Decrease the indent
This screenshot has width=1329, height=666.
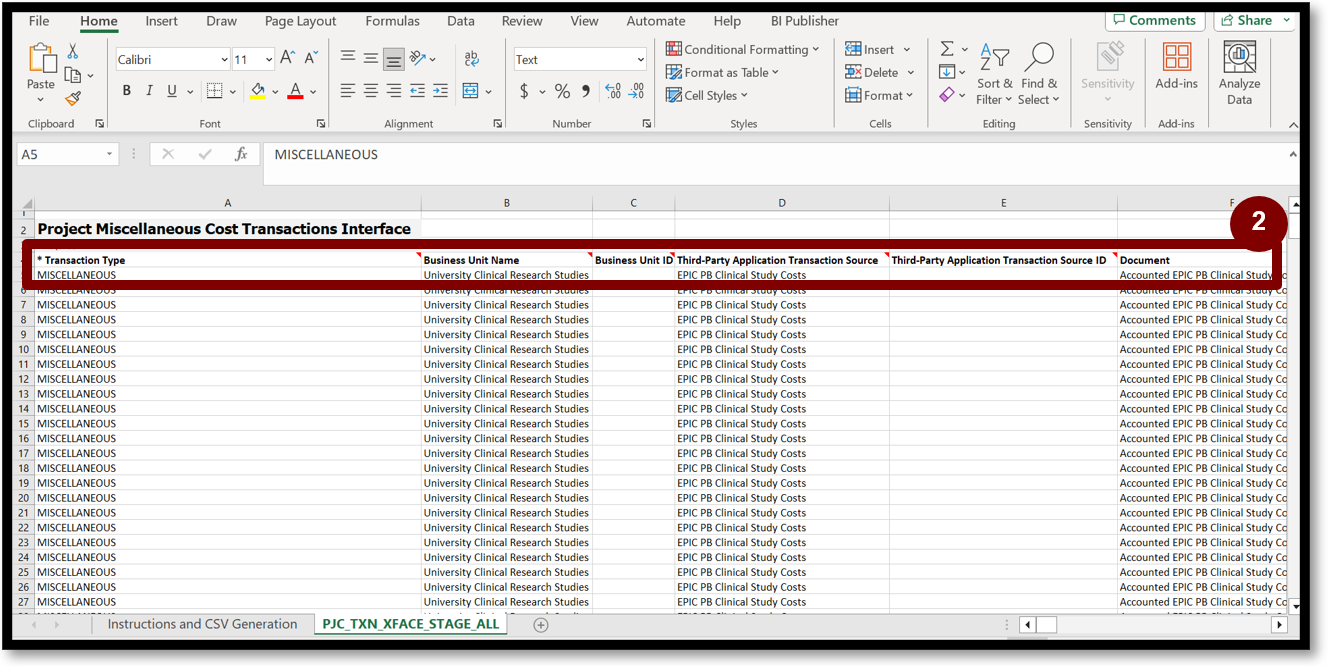(x=418, y=91)
